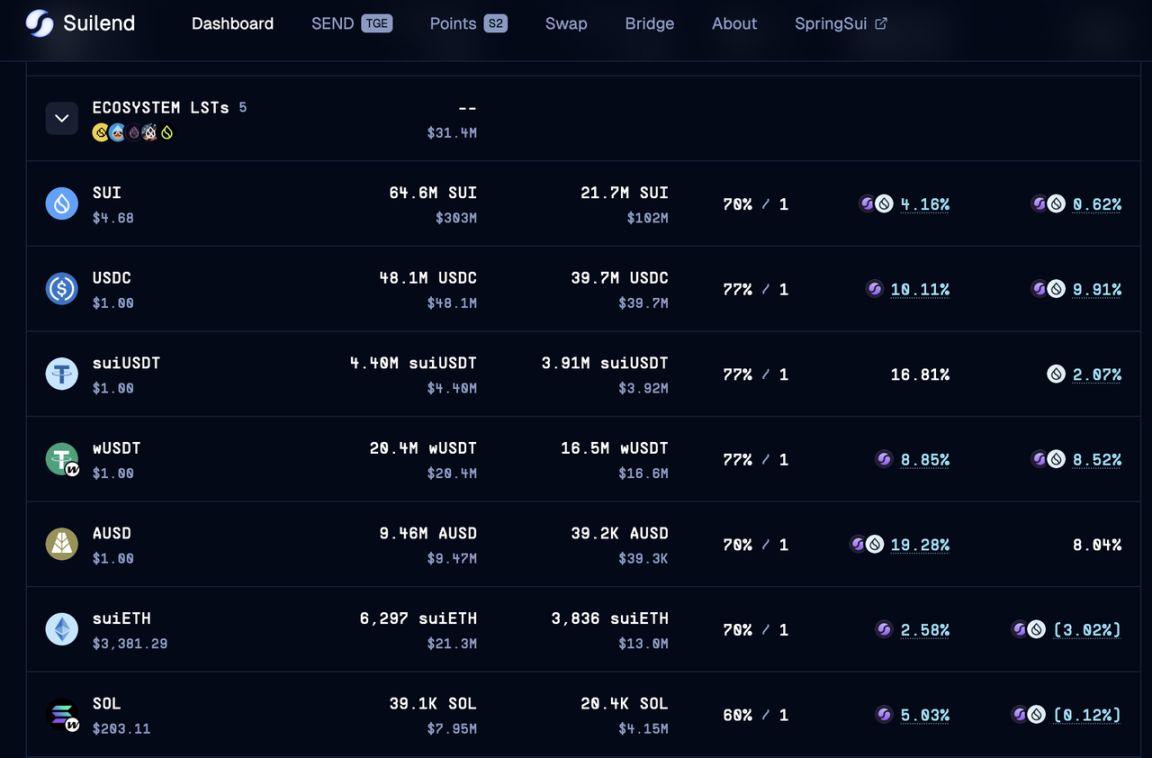Click the suiUSDT token icon
This screenshot has width=1152, height=758.
point(62,374)
